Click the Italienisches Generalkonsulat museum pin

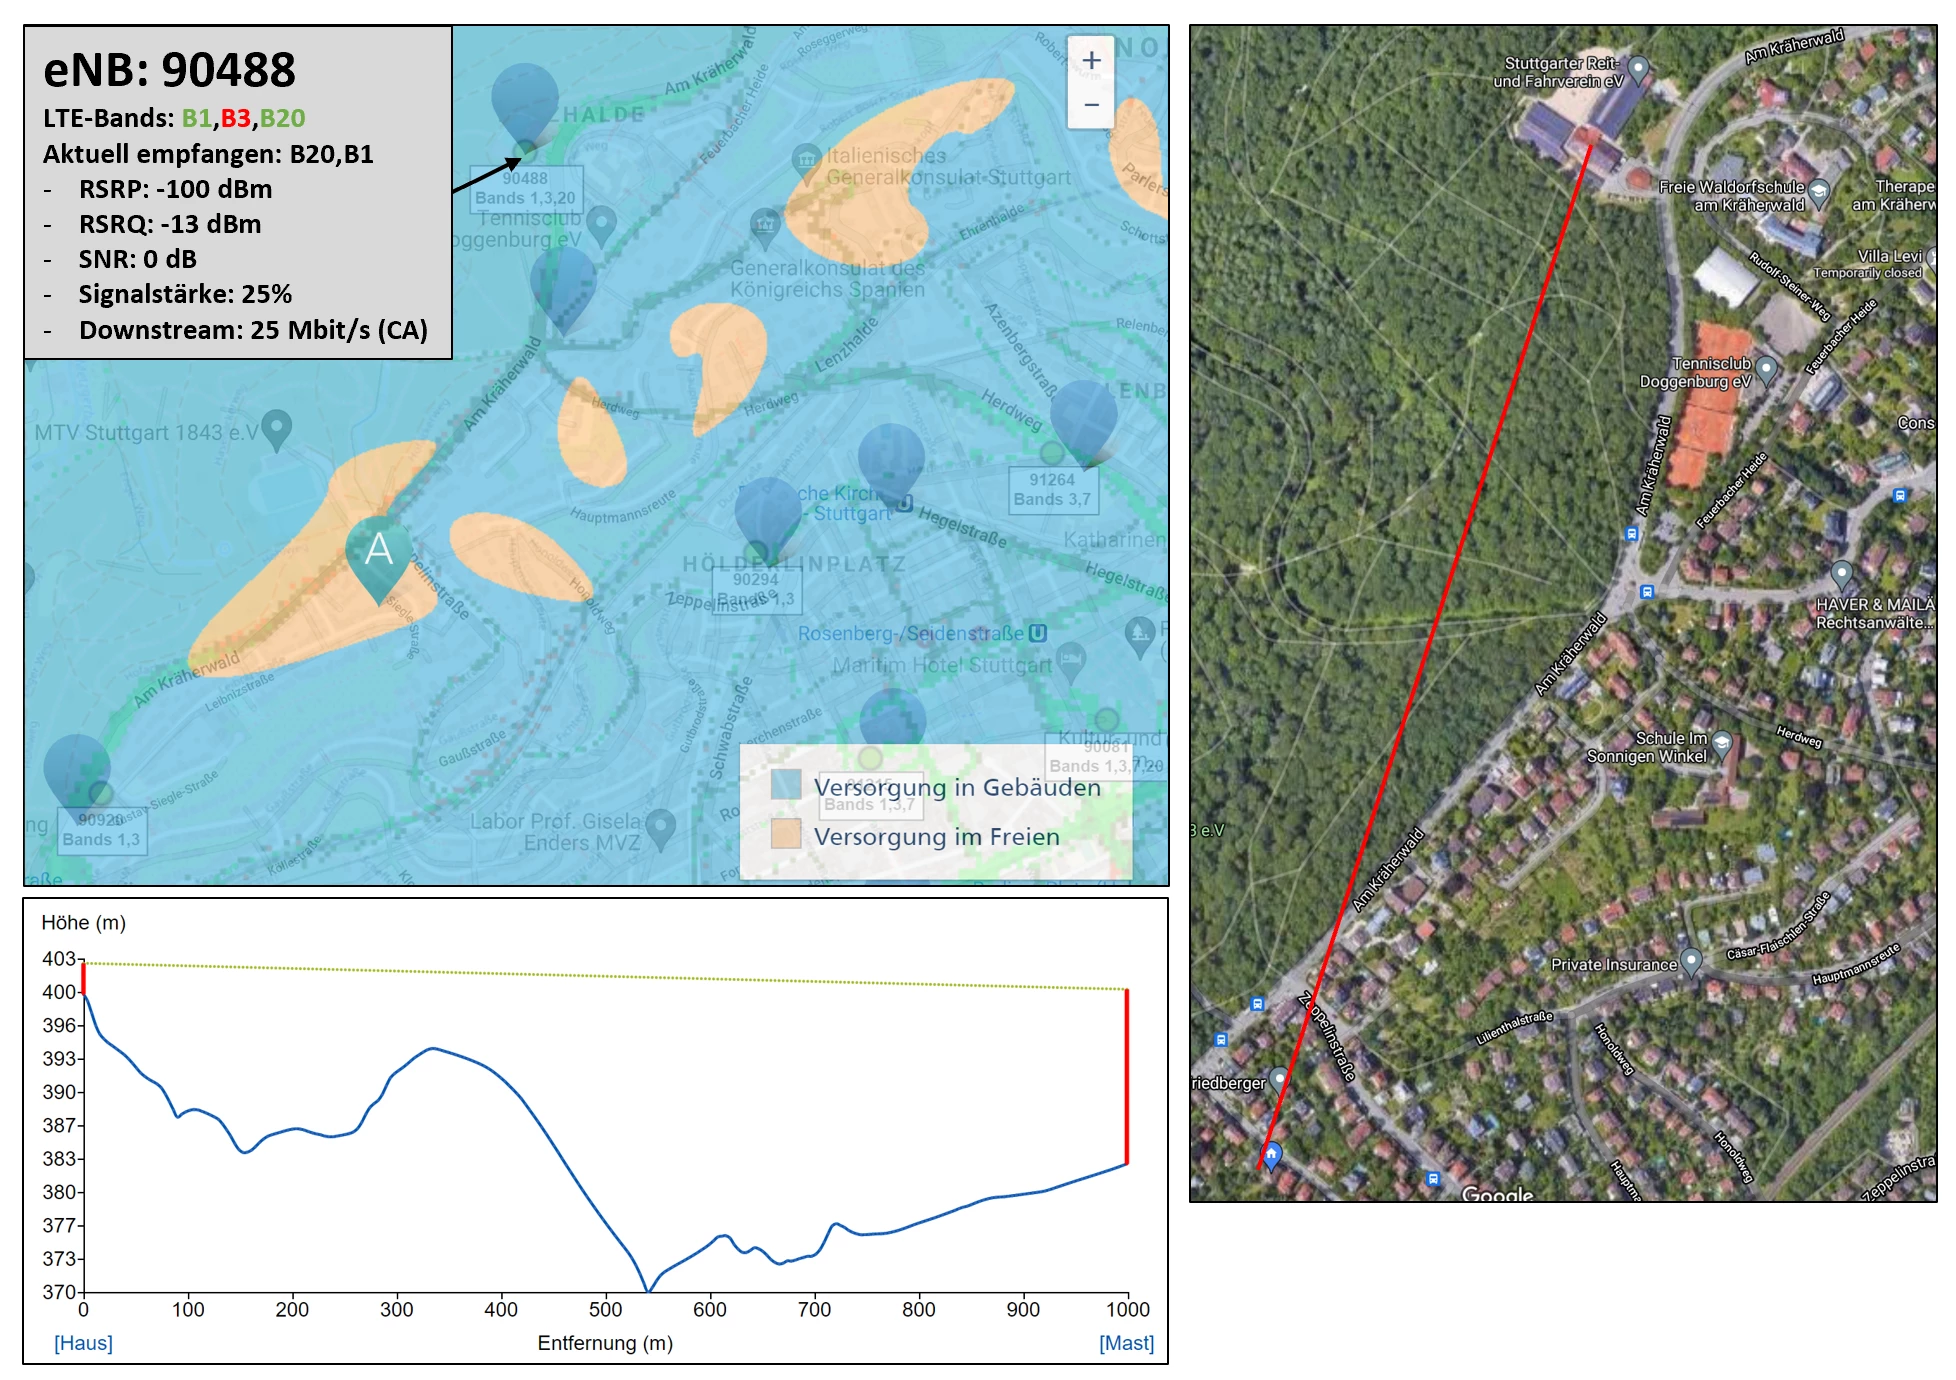(806, 160)
